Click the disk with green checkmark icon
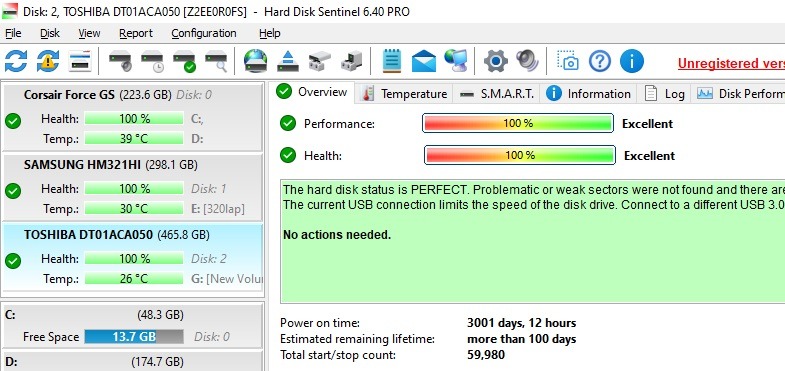 [184, 61]
